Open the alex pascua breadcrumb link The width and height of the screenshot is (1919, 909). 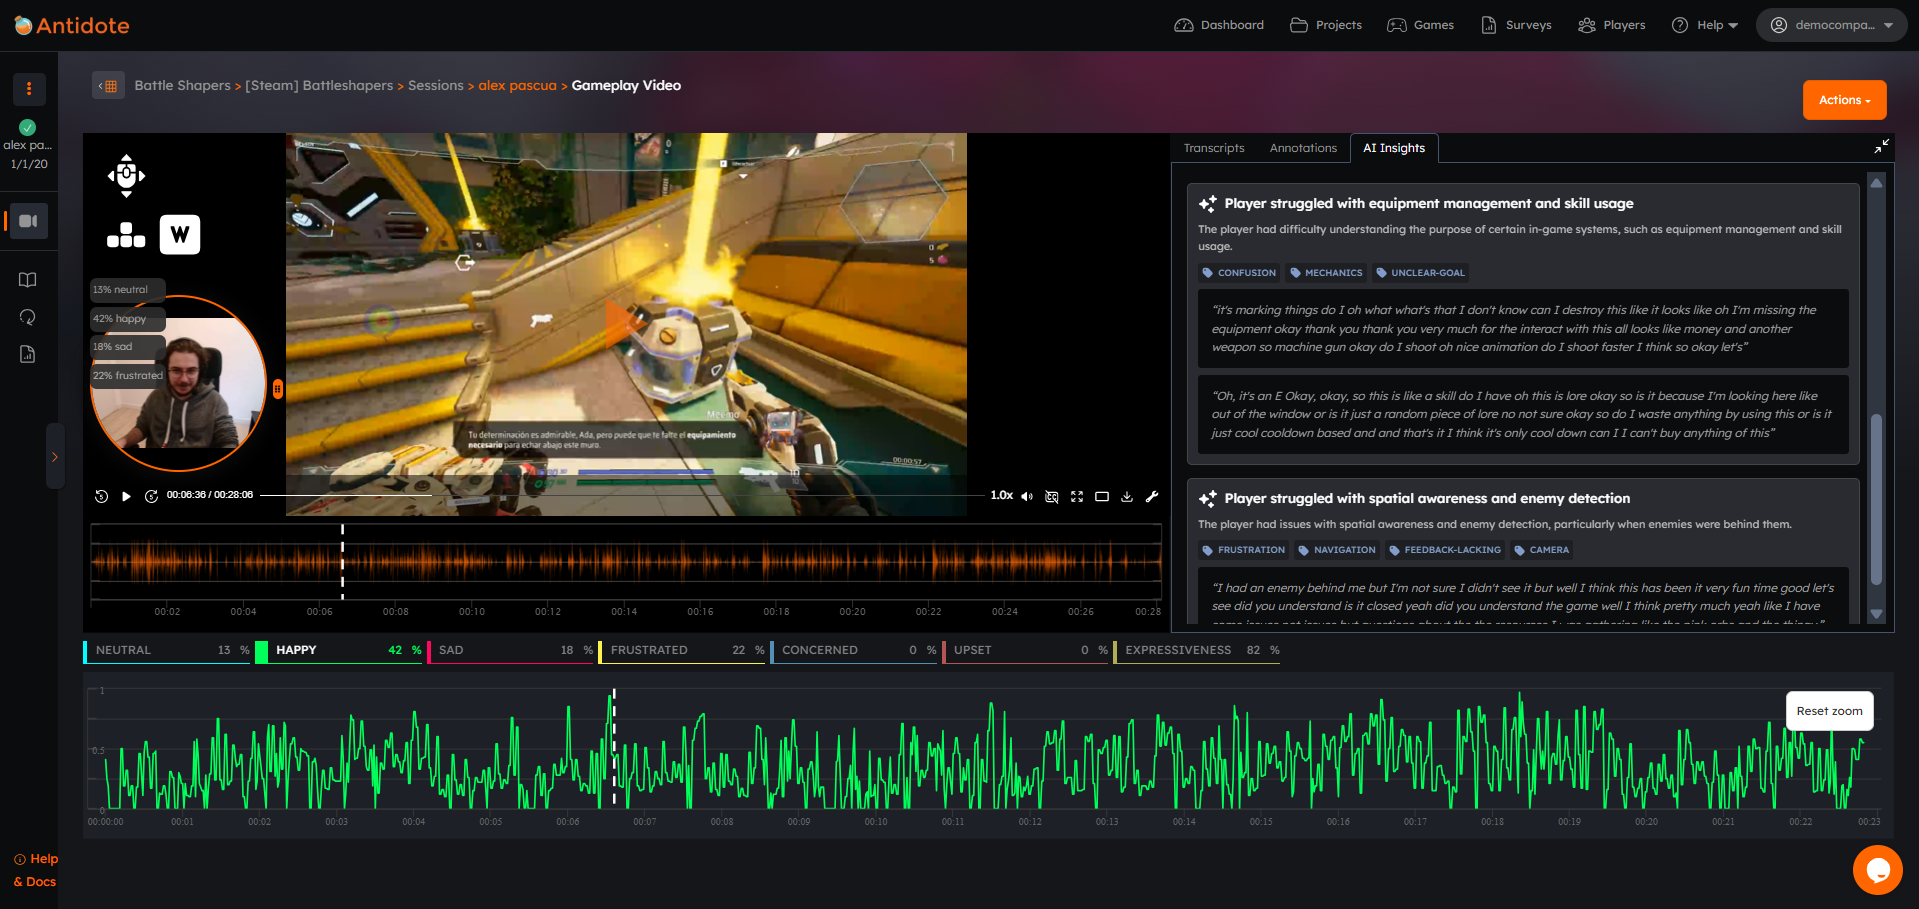tap(517, 85)
